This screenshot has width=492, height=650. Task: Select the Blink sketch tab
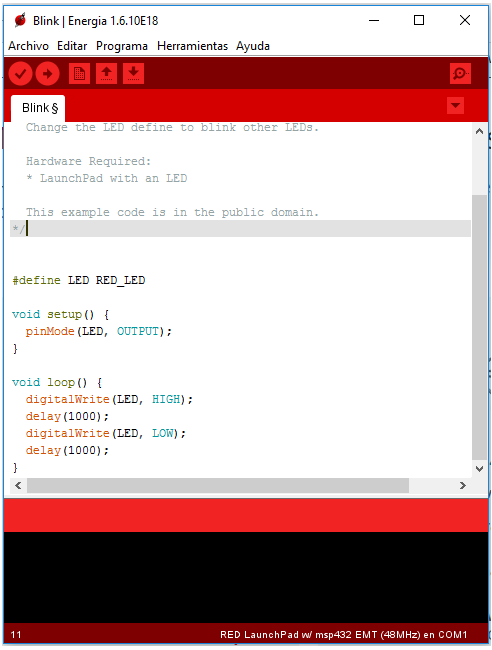38,108
